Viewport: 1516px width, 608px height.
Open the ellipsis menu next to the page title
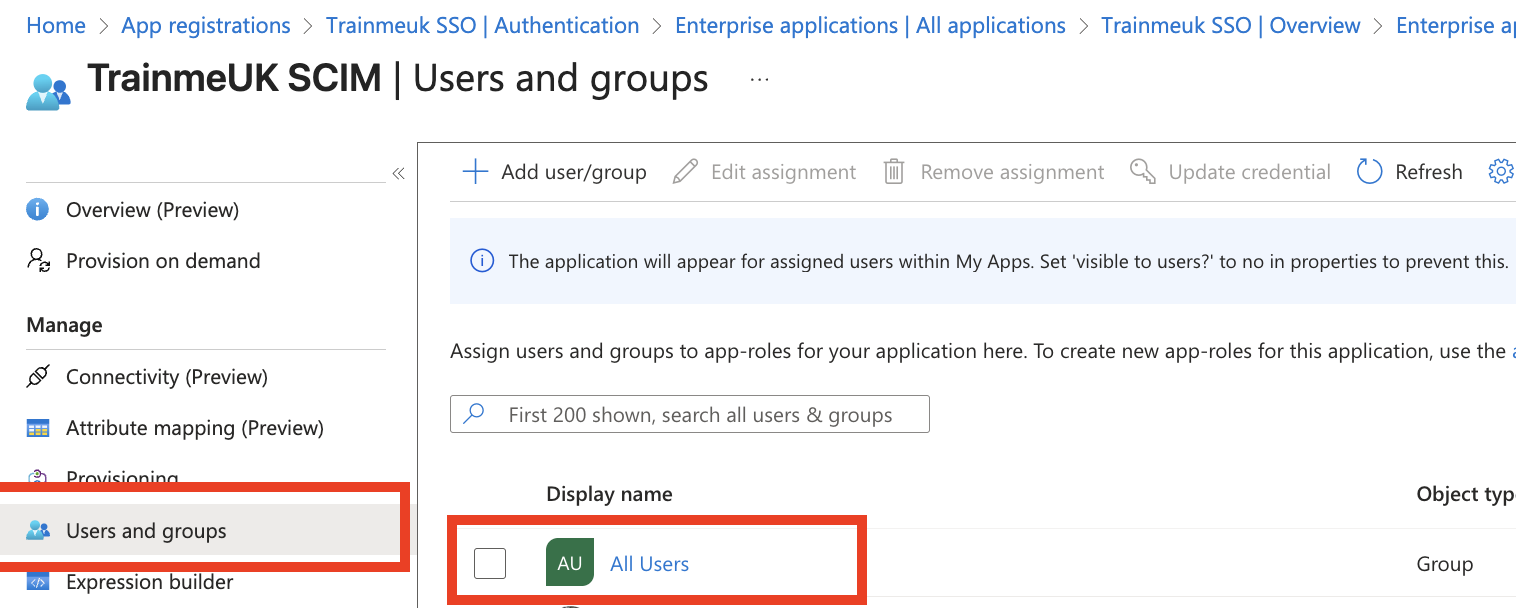click(758, 80)
